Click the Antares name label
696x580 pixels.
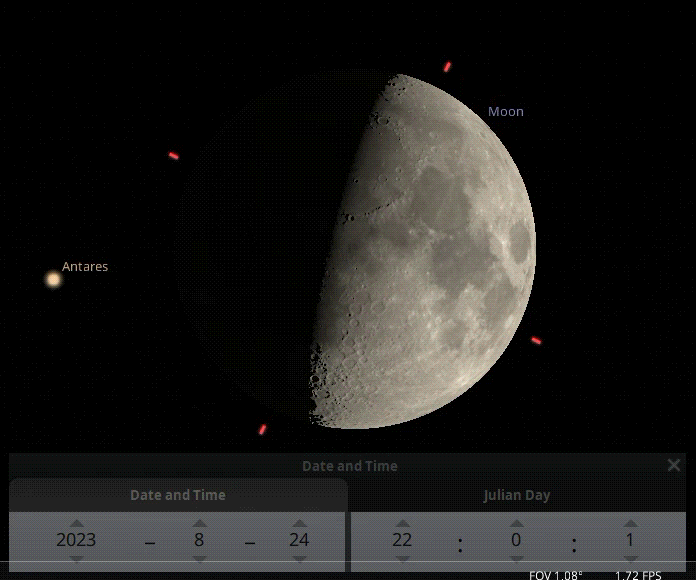pyautogui.click(x=85, y=267)
